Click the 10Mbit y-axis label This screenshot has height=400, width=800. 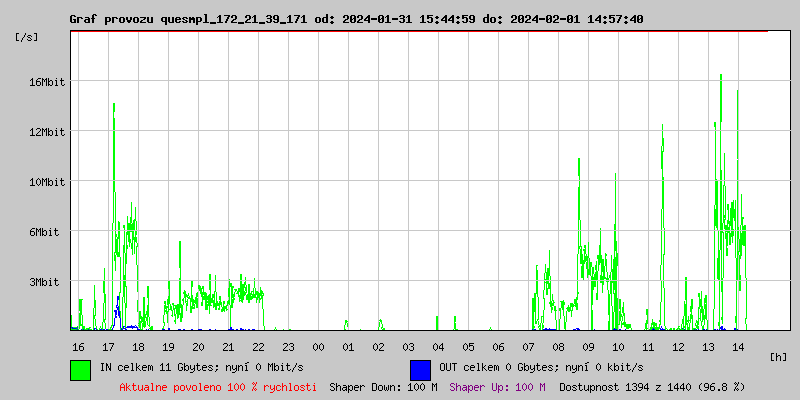pos(46,182)
